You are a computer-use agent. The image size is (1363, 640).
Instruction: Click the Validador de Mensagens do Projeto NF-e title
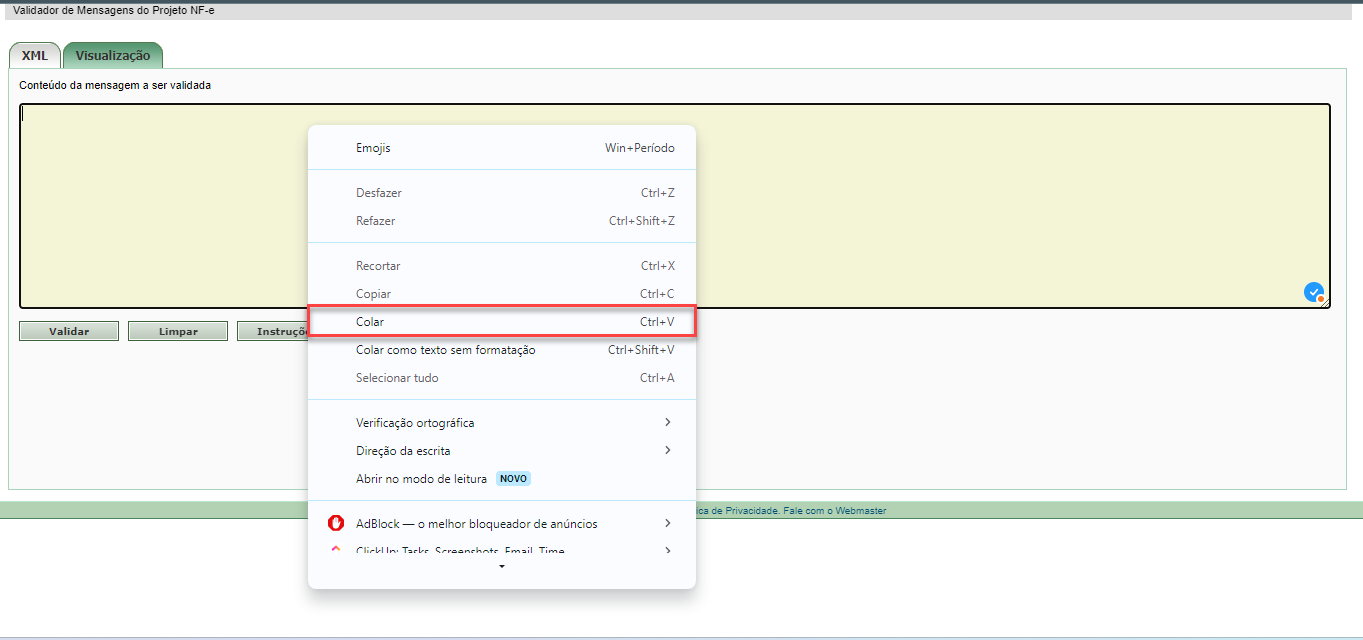[114, 10]
